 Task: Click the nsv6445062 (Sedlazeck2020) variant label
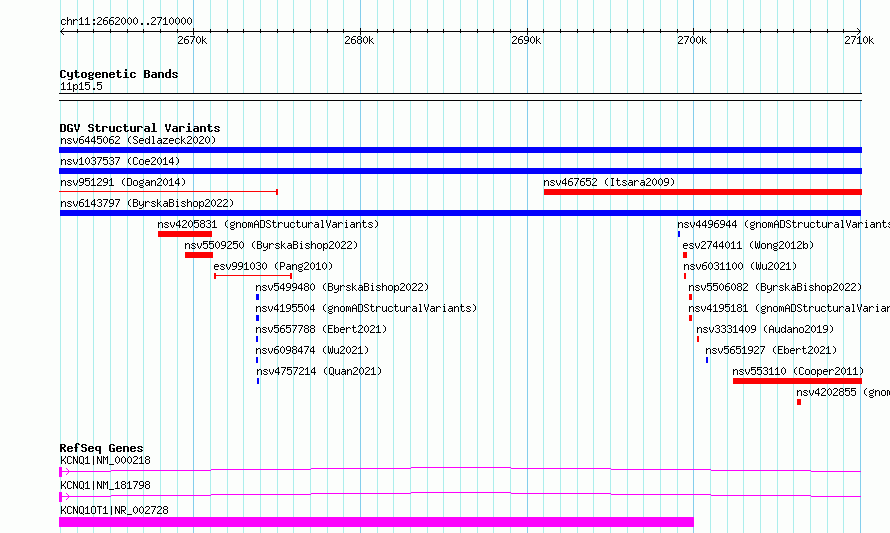(138, 140)
